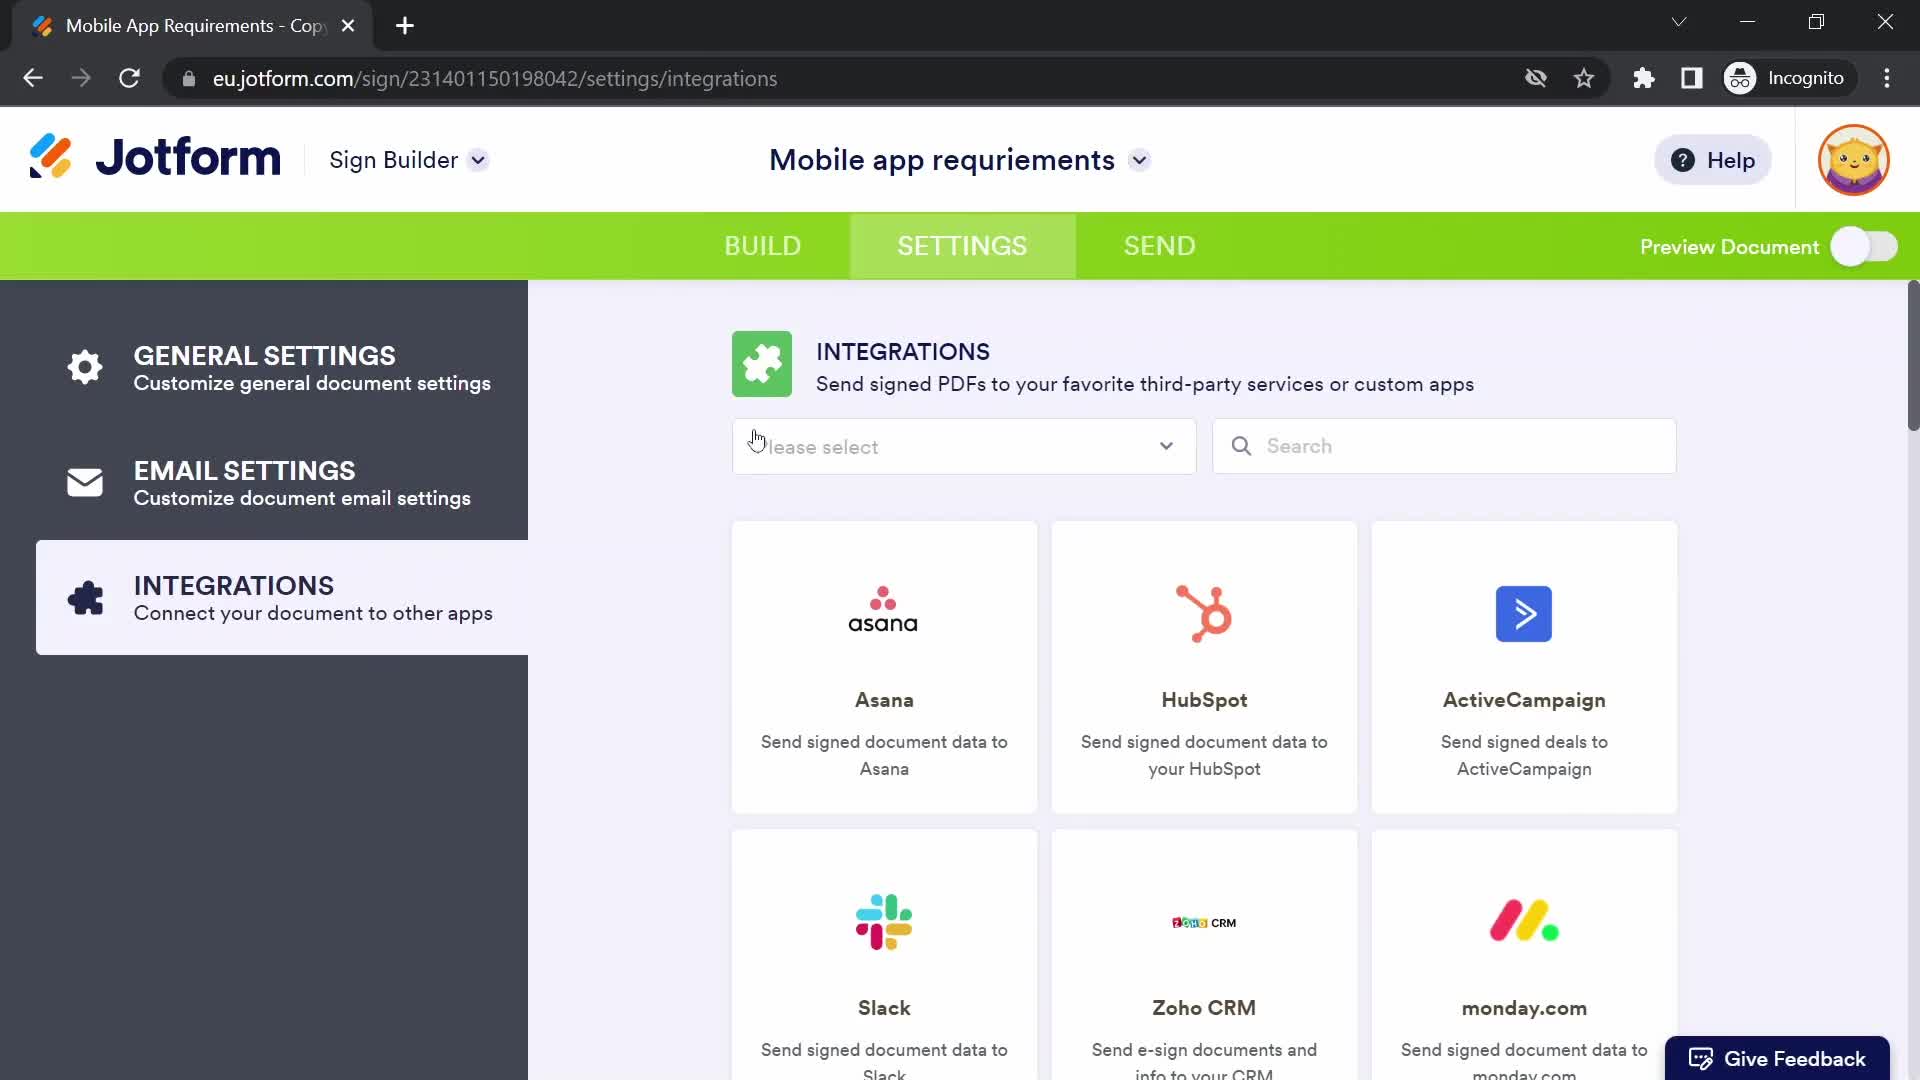Open the Please select category dropdown
This screenshot has width=1920, height=1080.
[964, 446]
